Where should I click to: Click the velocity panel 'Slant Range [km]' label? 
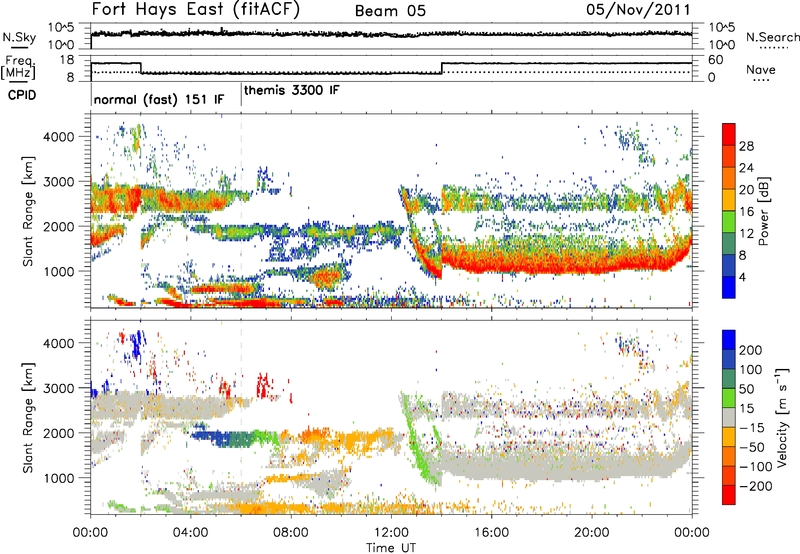pos(28,417)
